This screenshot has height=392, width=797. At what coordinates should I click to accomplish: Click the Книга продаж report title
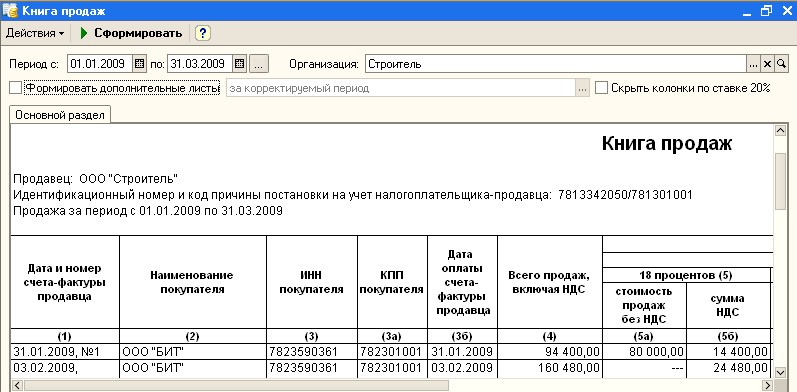pyautogui.click(x=667, y=144)
